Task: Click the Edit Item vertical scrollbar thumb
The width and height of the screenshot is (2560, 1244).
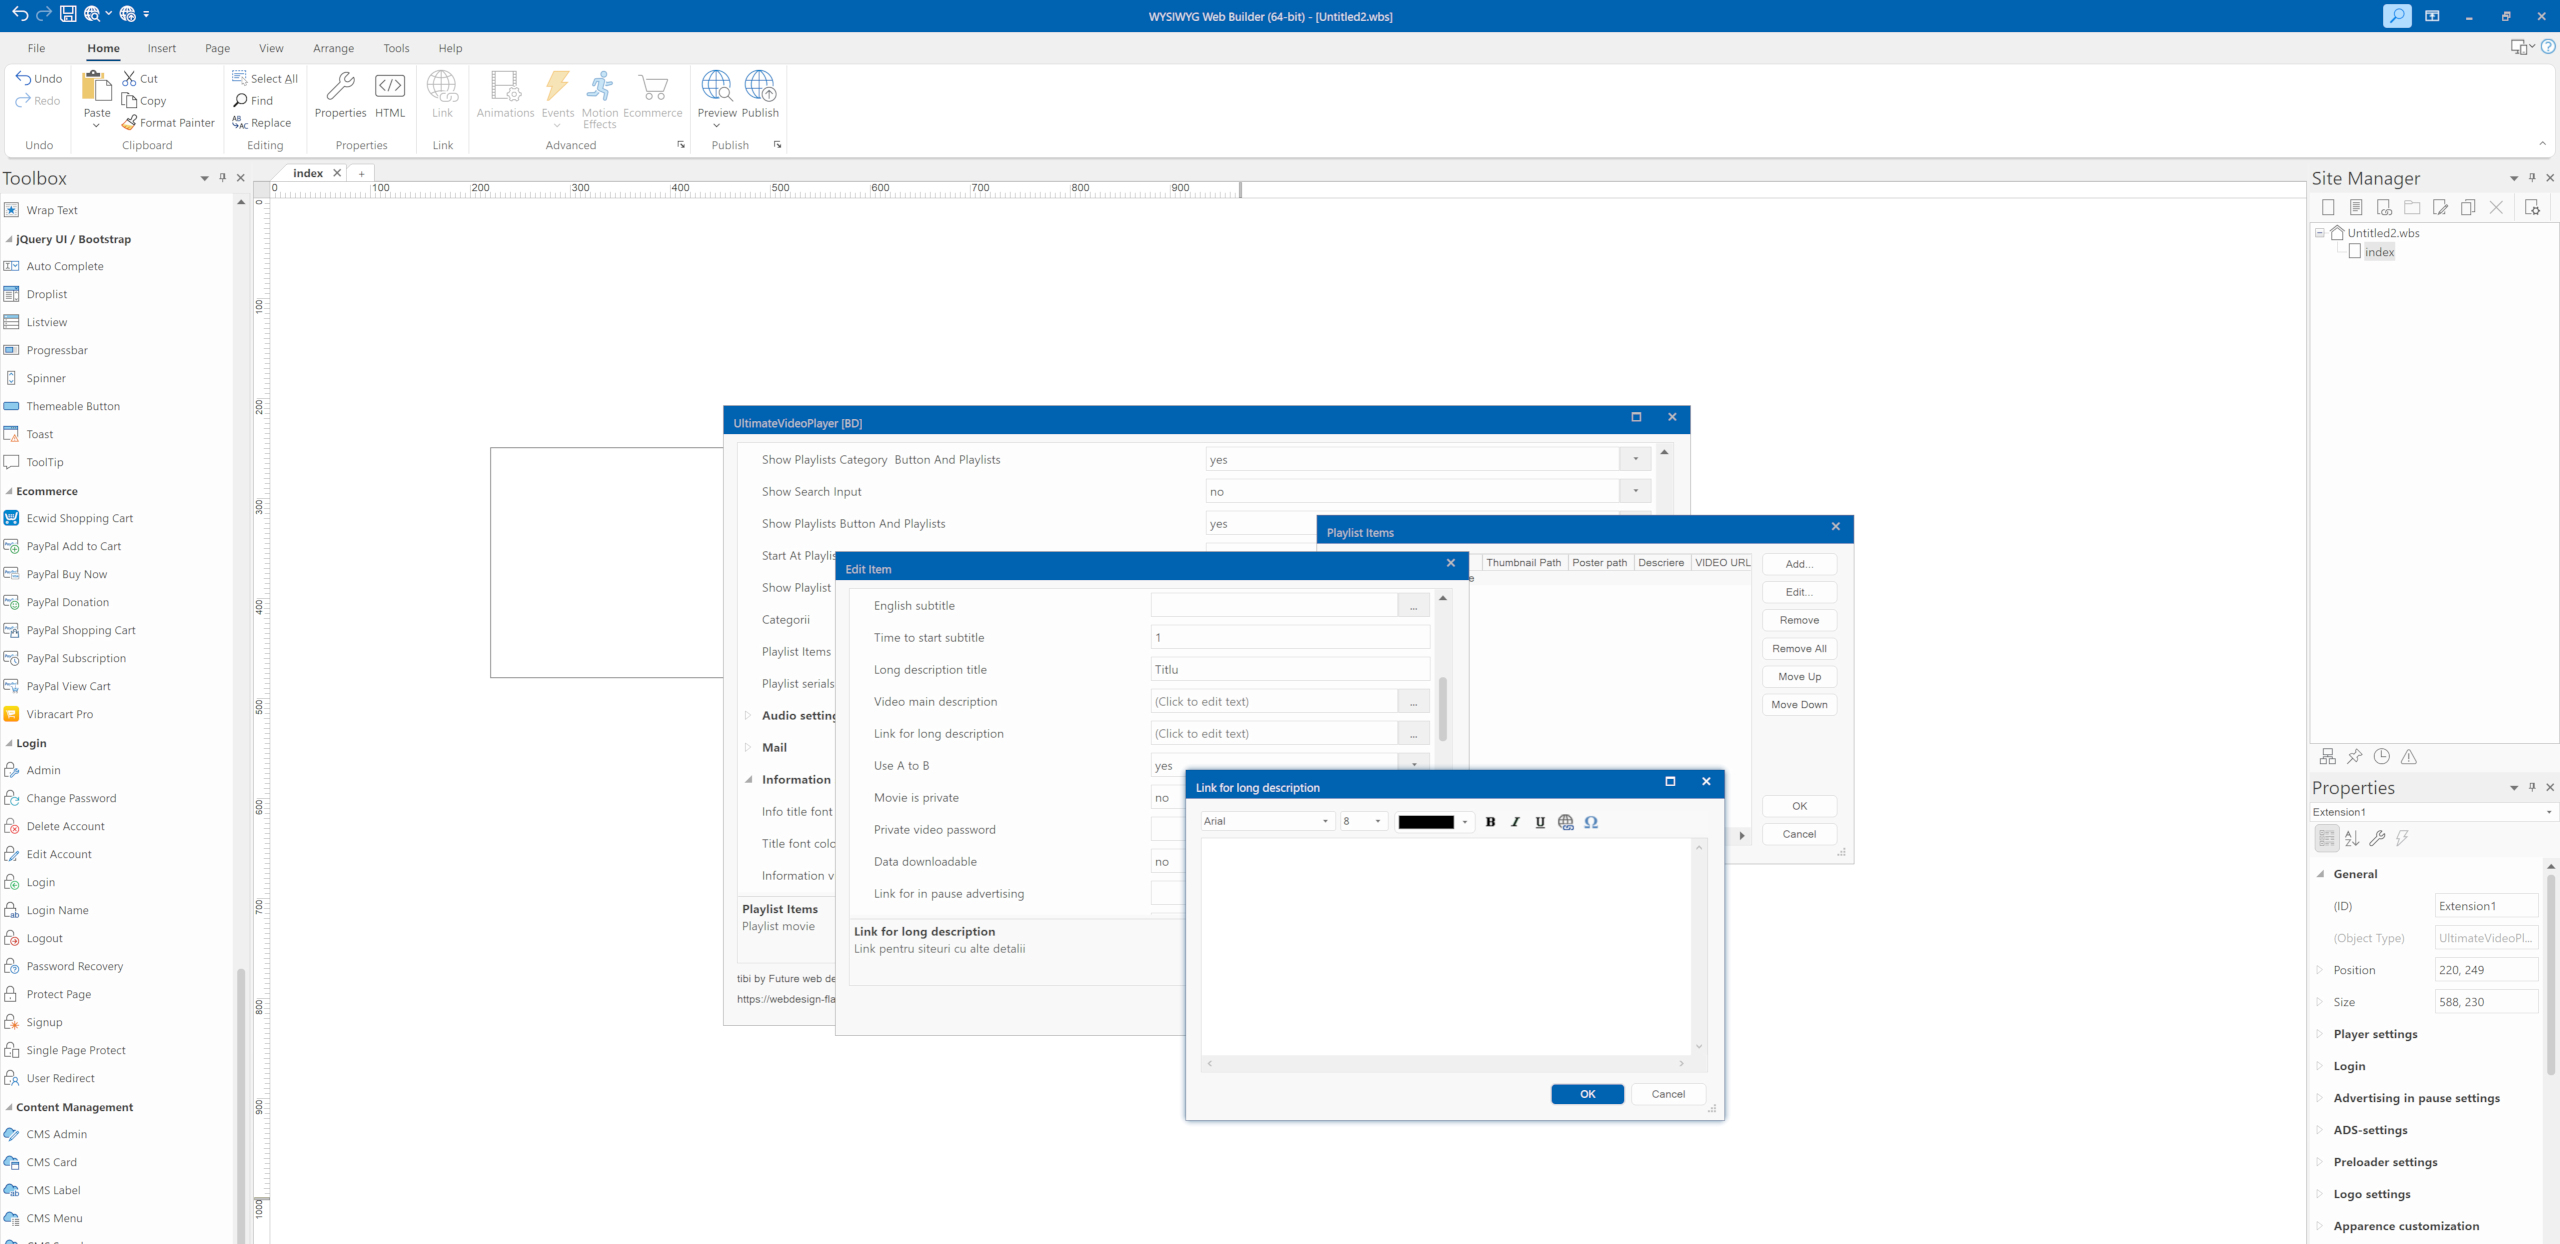Action: click(1443, 709)
